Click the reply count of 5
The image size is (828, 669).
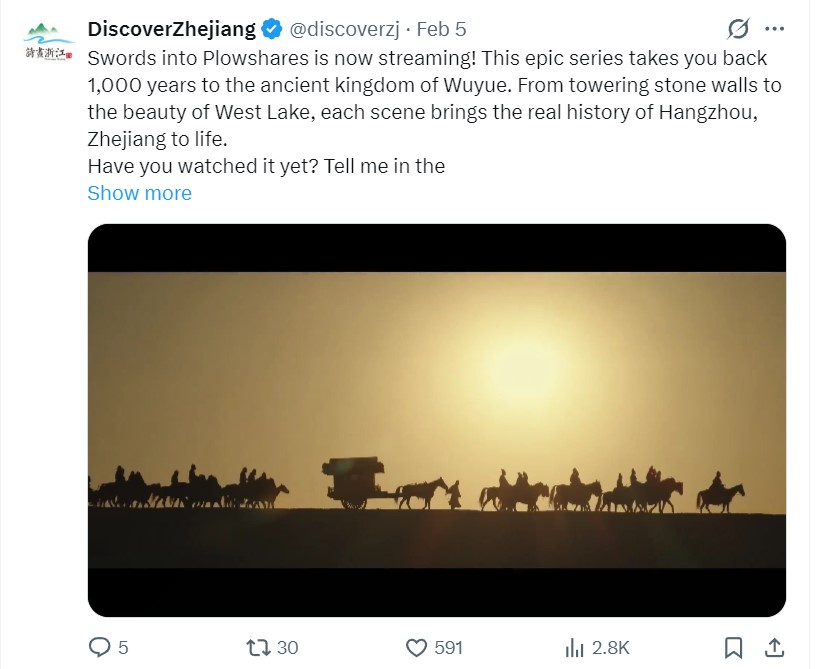[x=123, y=647]
